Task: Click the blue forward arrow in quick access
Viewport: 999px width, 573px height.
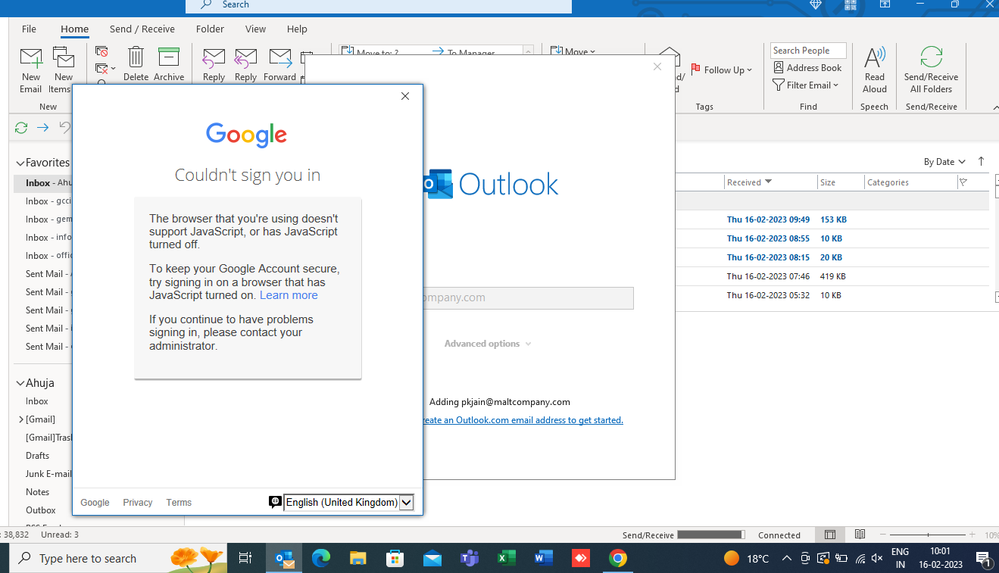Action: (x=43, y=128)
